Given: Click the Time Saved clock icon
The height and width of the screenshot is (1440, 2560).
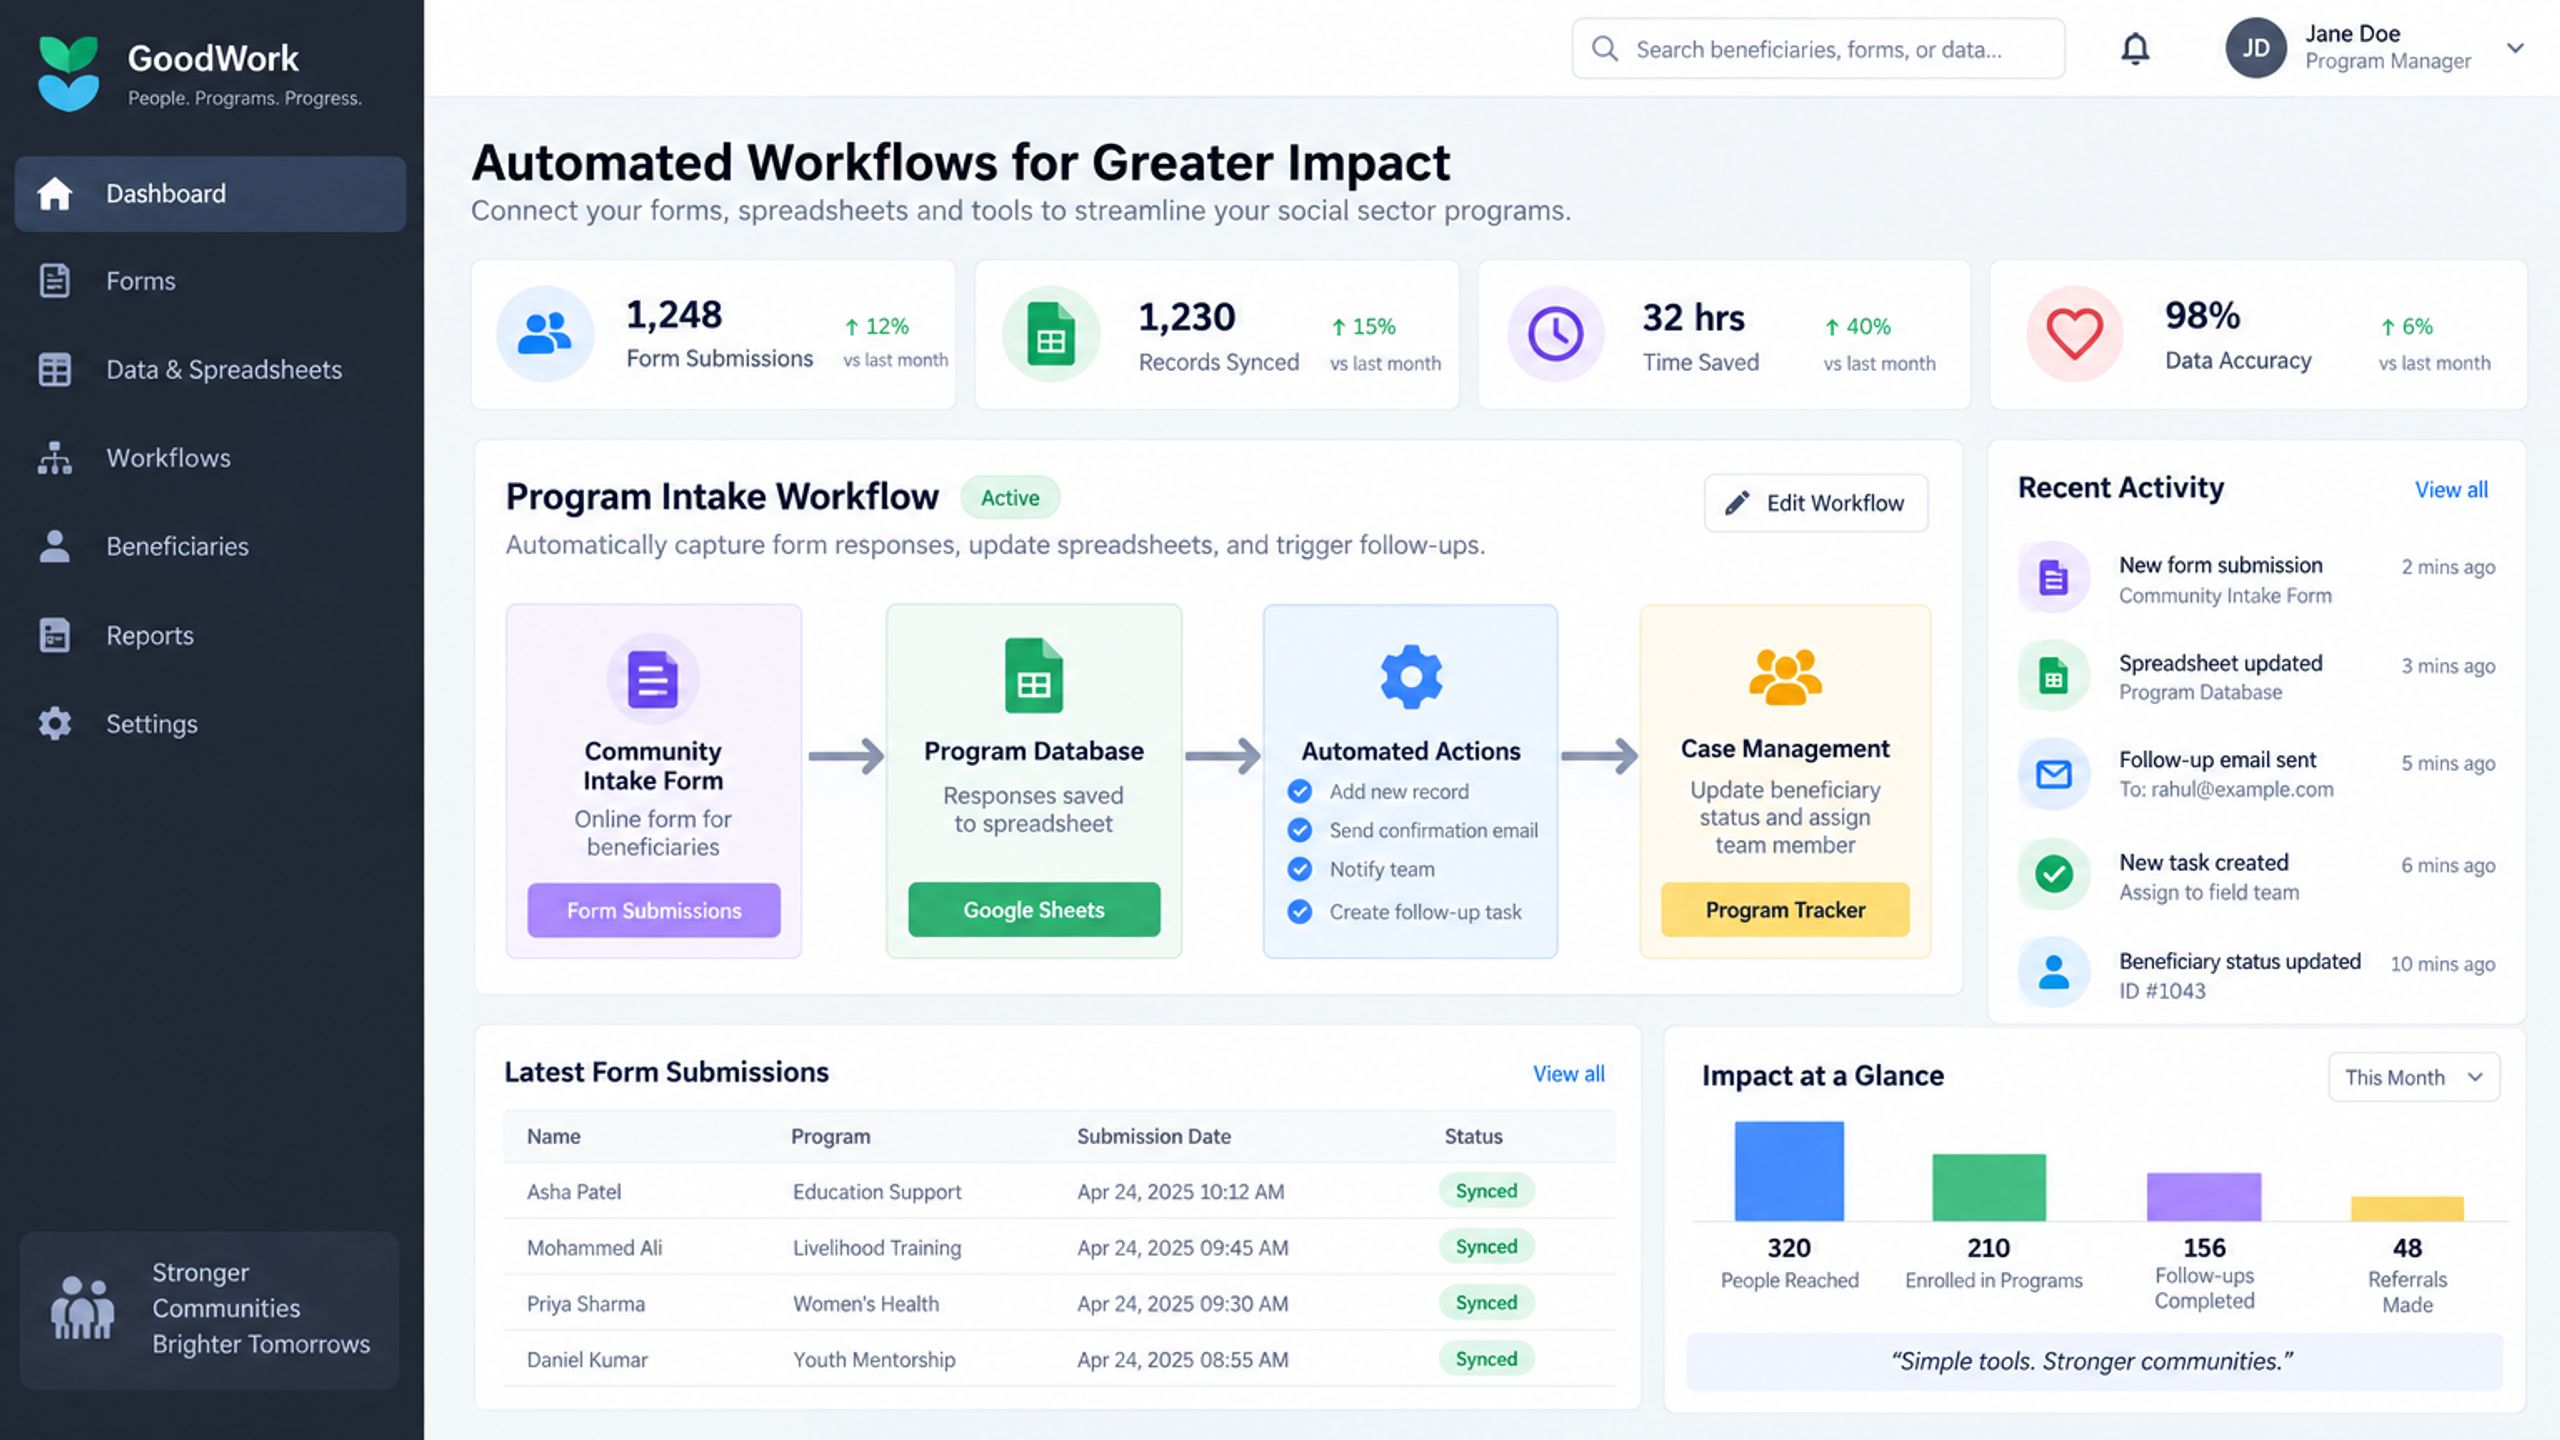Looking at the screenshot, I should tap(1556, 334).
